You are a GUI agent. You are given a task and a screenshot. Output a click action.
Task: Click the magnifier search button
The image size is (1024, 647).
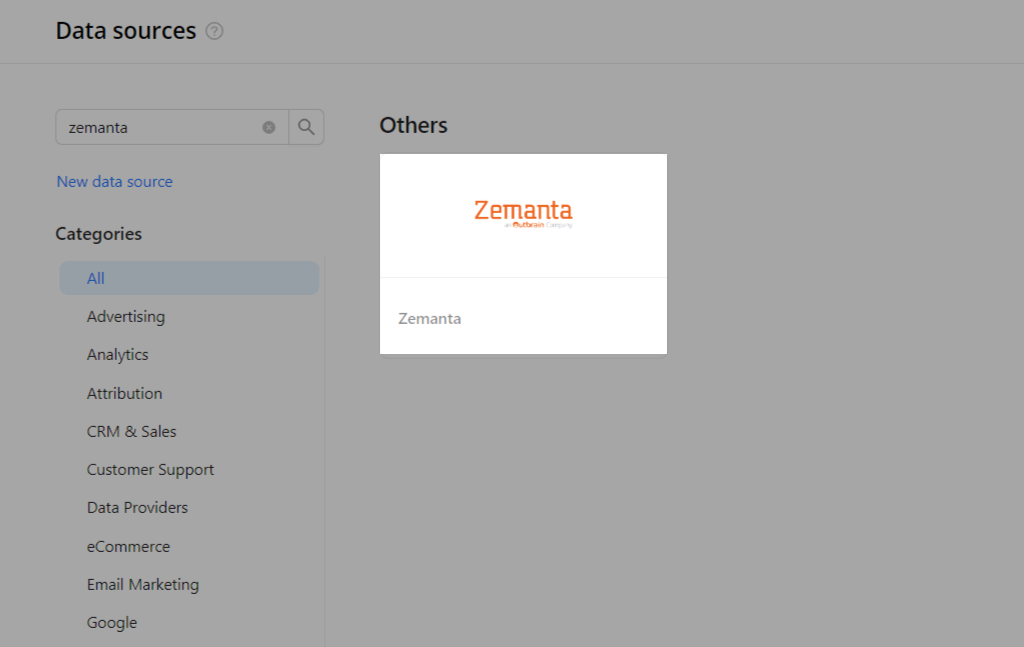coord(306,127)
